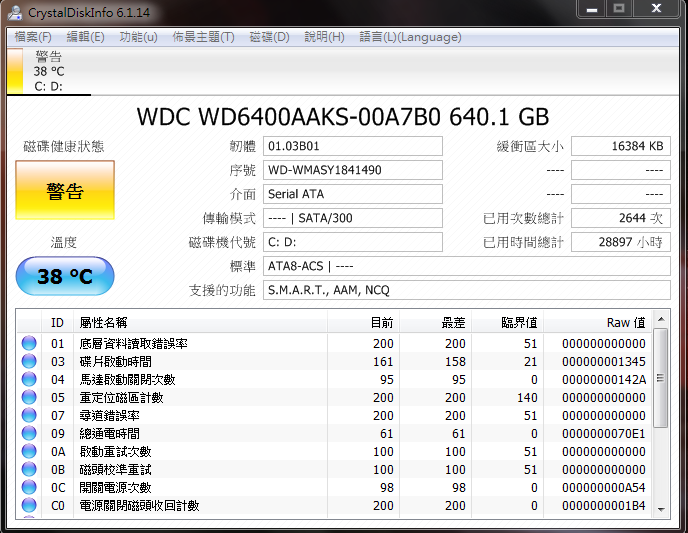Click raw value 0000000001B4
The width and height of the screenshot is (688, 533).
coord(604,505)
